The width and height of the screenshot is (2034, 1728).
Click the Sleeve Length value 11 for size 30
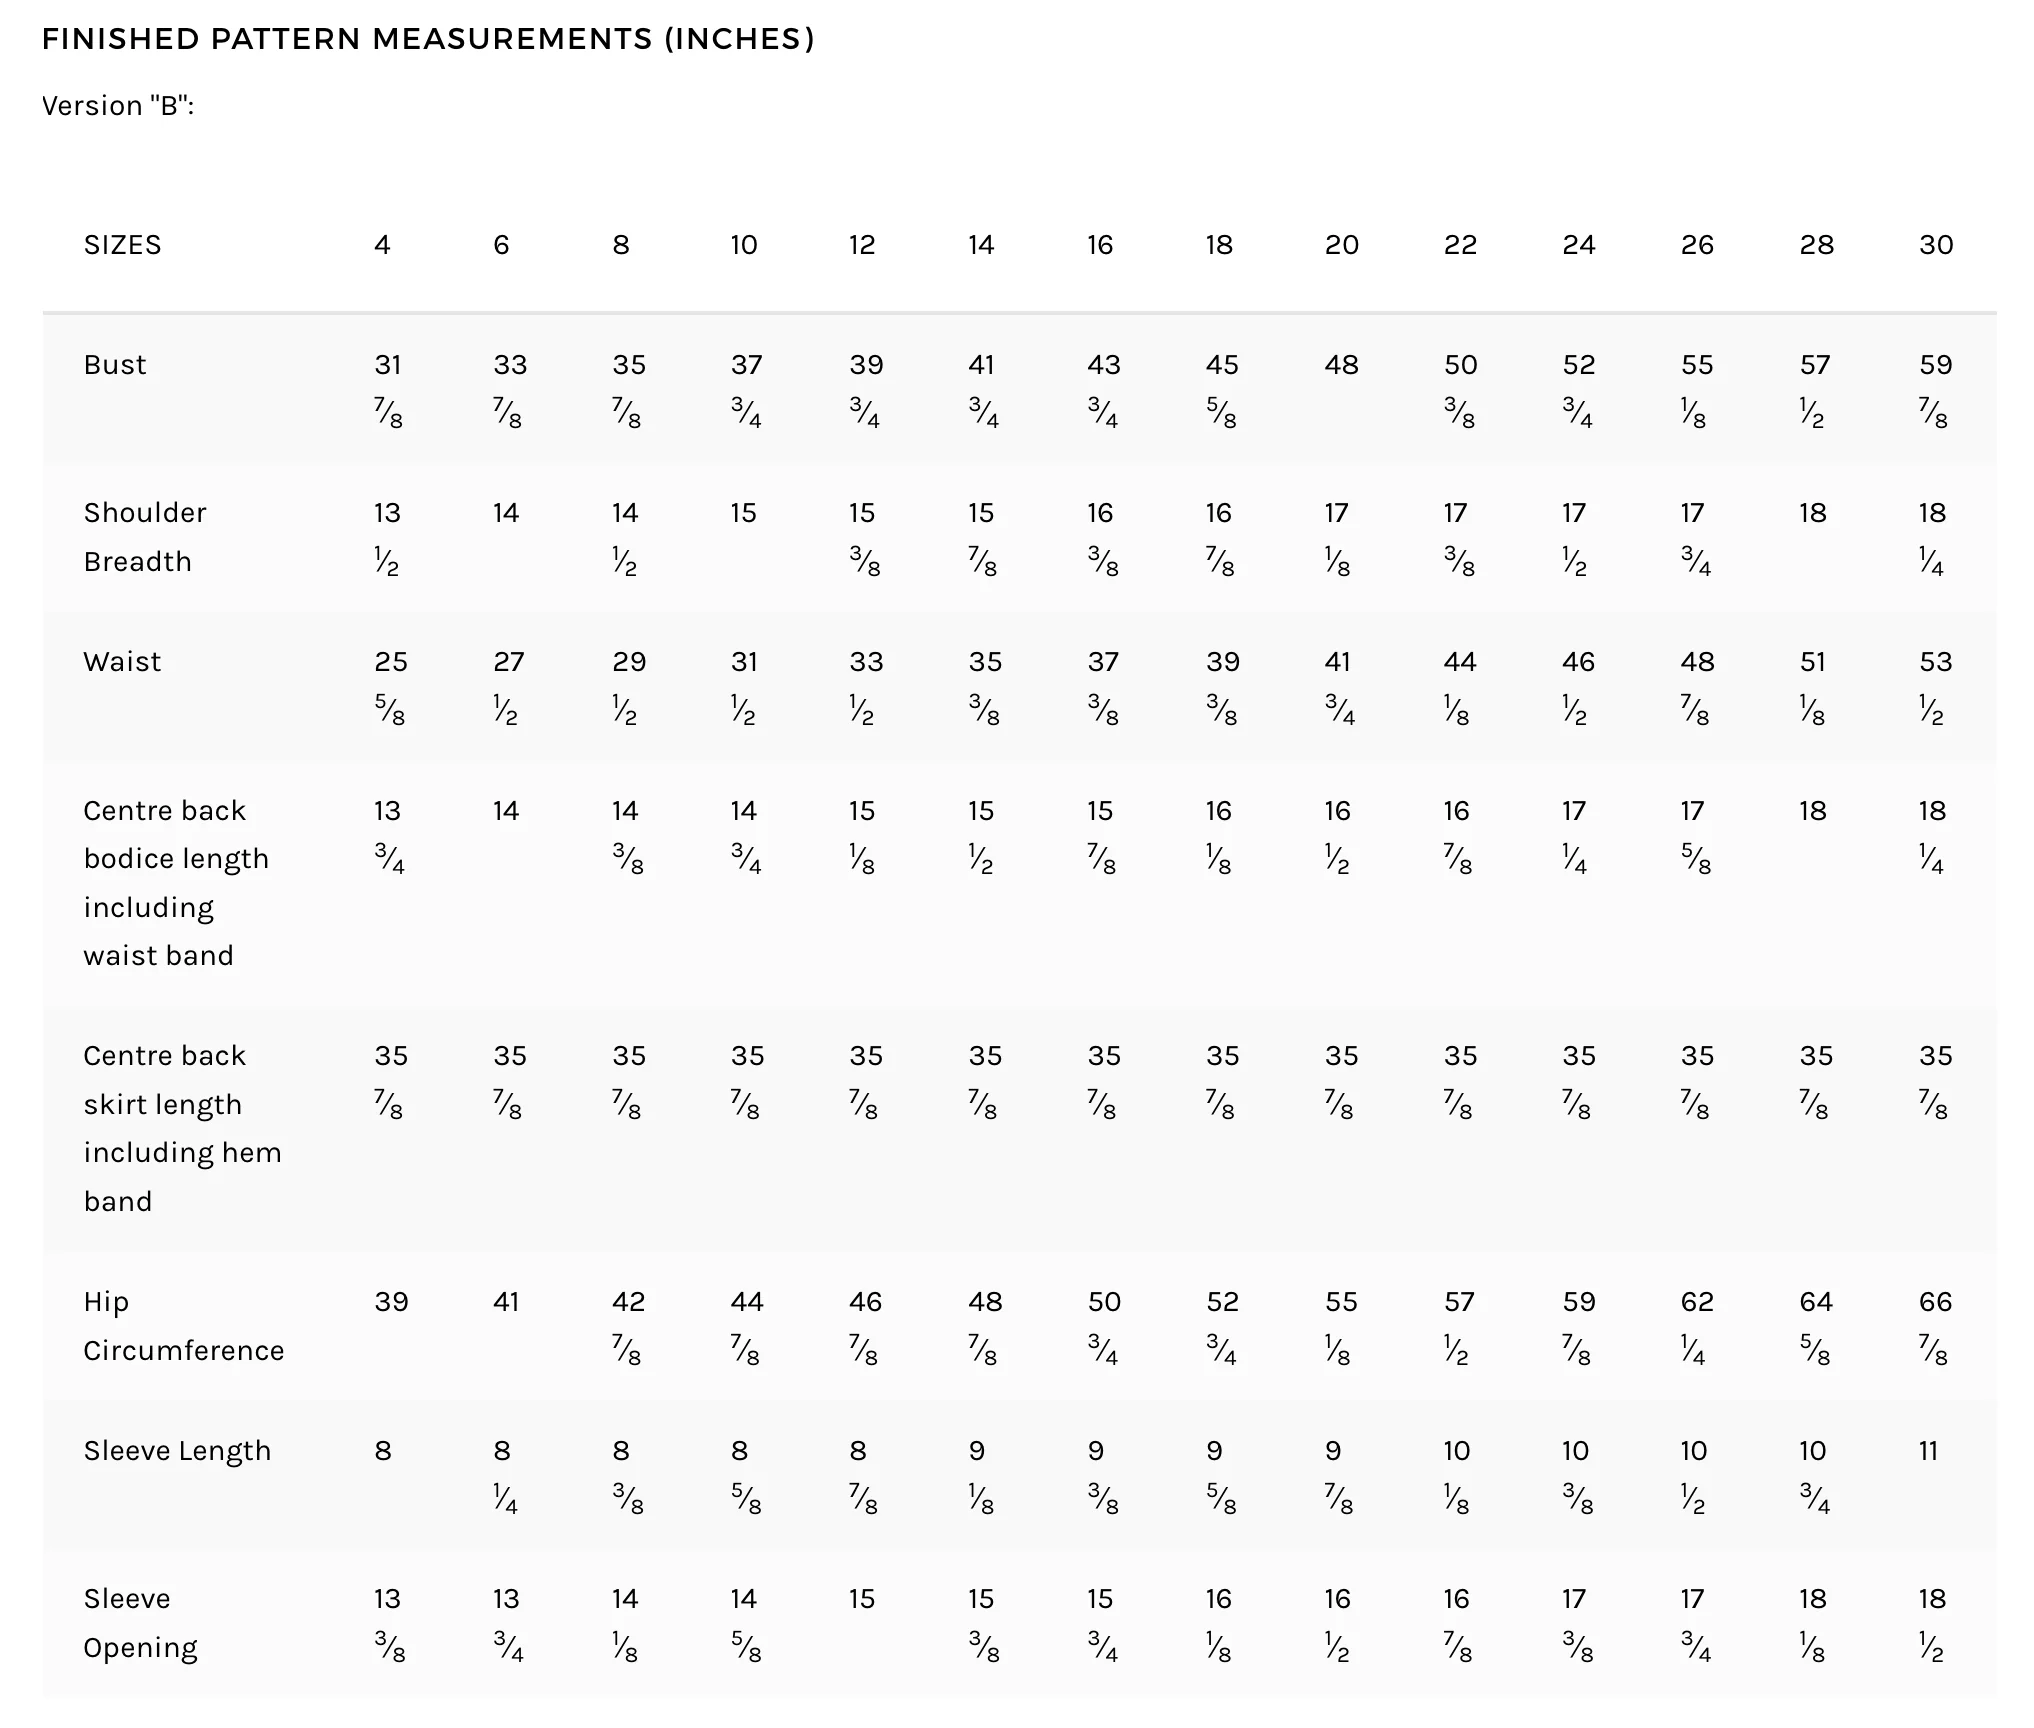pos(1927,1451)
